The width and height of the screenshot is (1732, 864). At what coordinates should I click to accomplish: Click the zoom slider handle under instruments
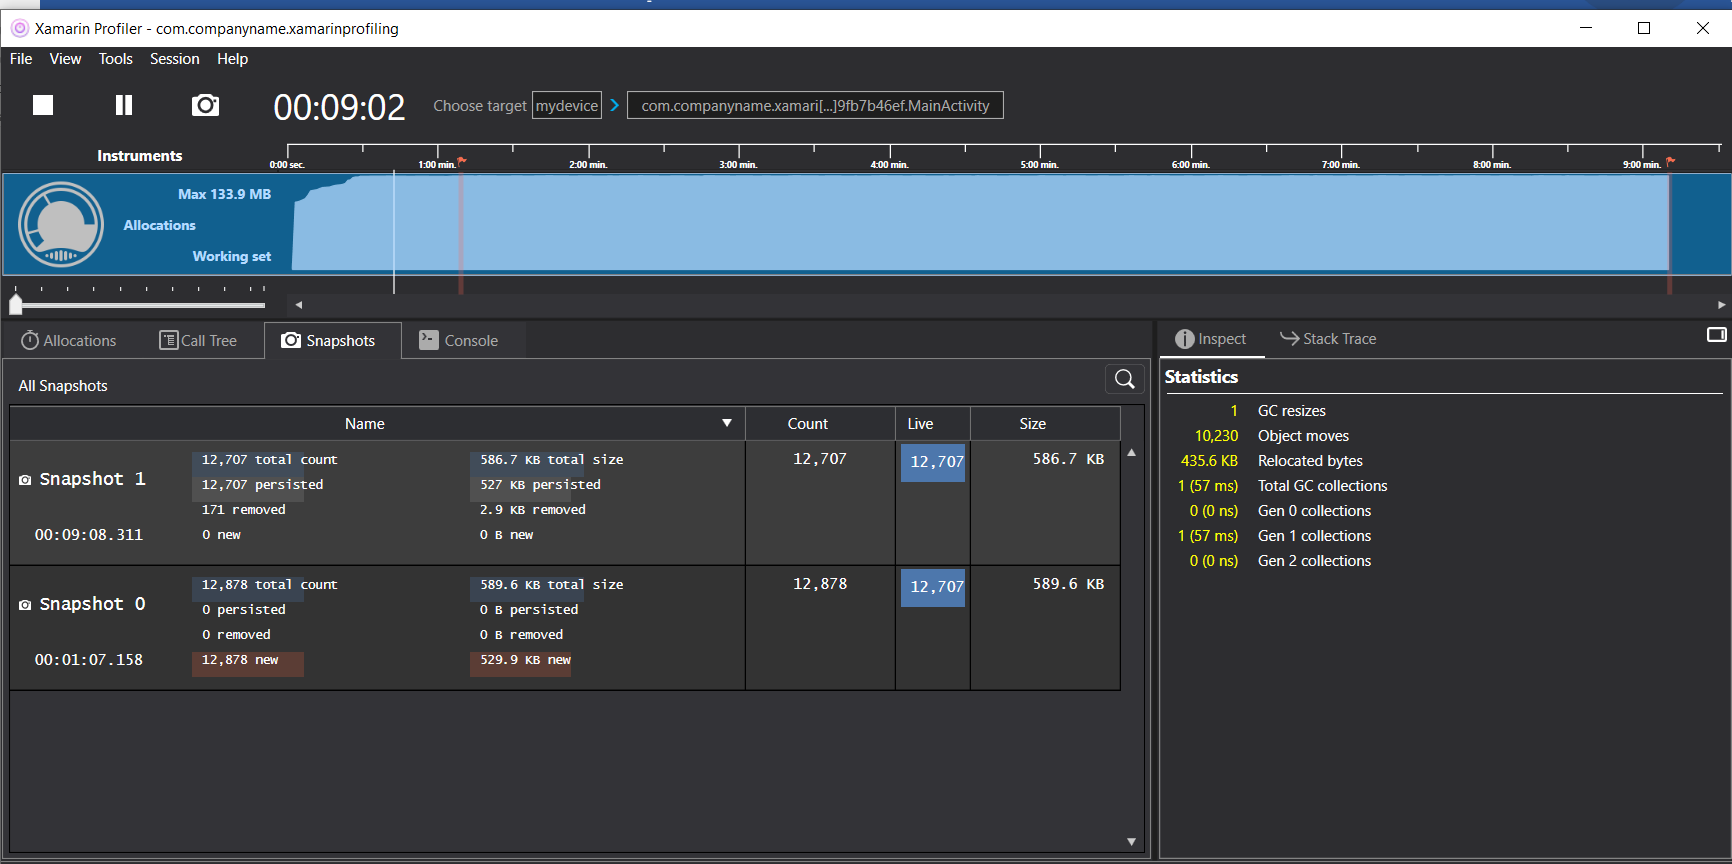(16, 304)
